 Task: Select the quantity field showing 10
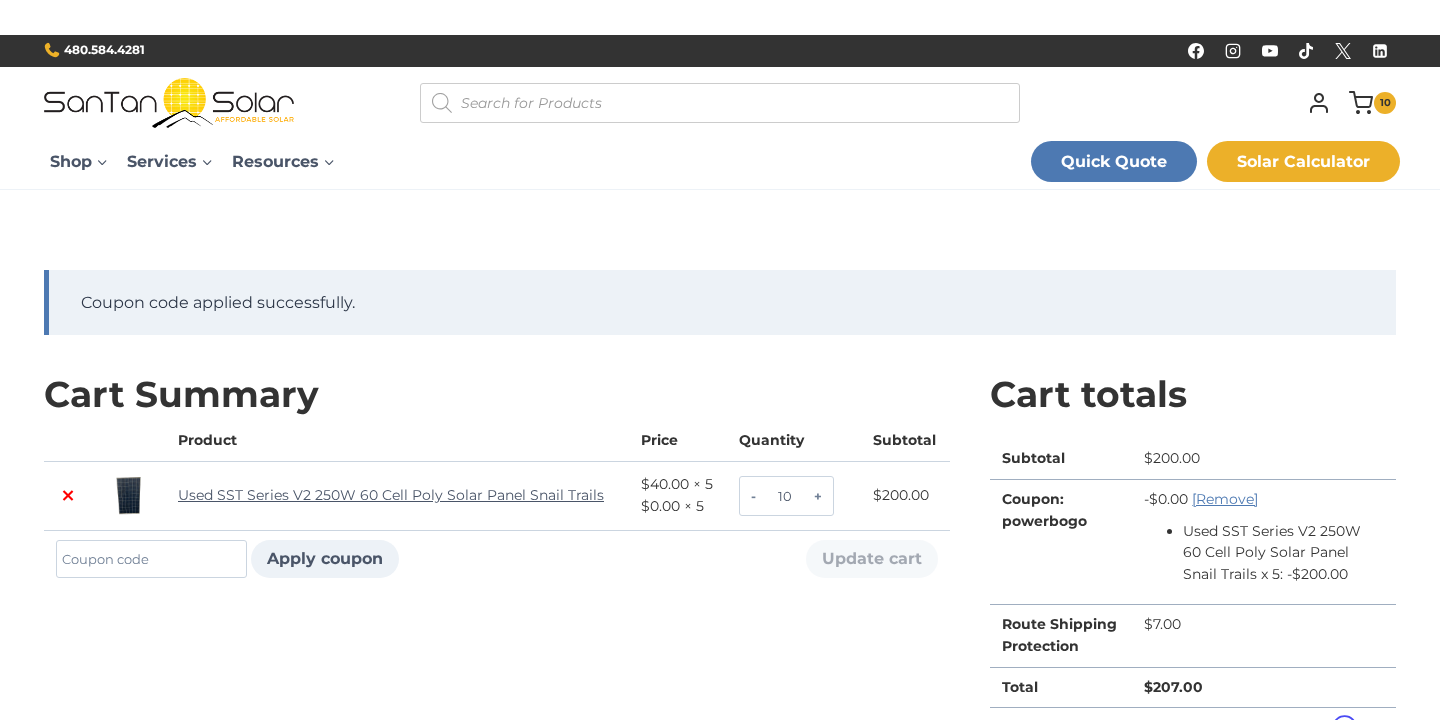(x=785, y=496)
